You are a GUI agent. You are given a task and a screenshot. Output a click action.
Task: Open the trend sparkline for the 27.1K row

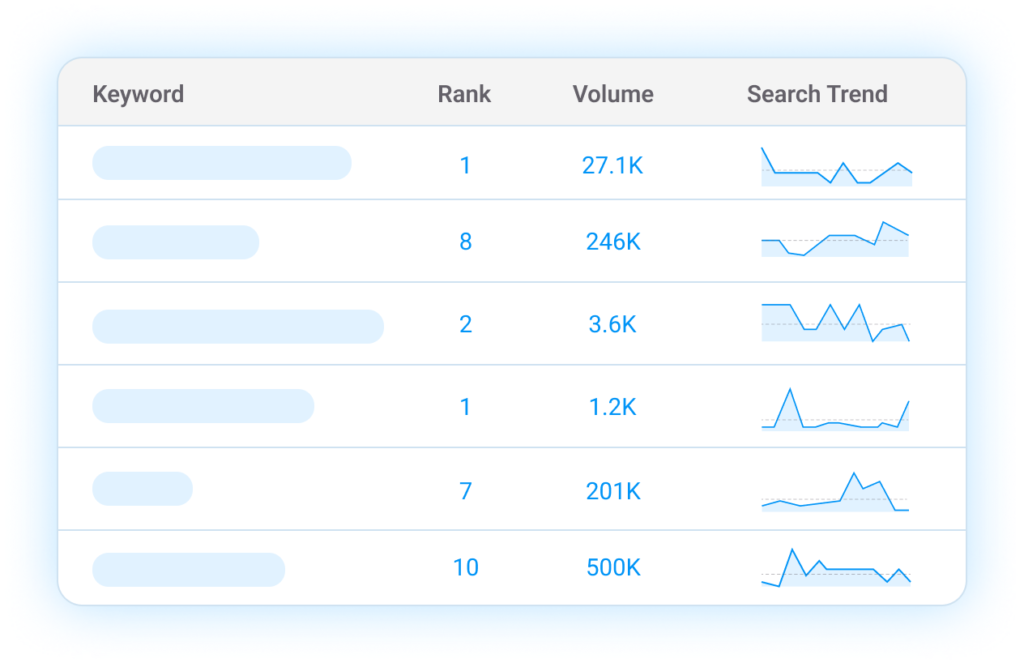point(837,167)
